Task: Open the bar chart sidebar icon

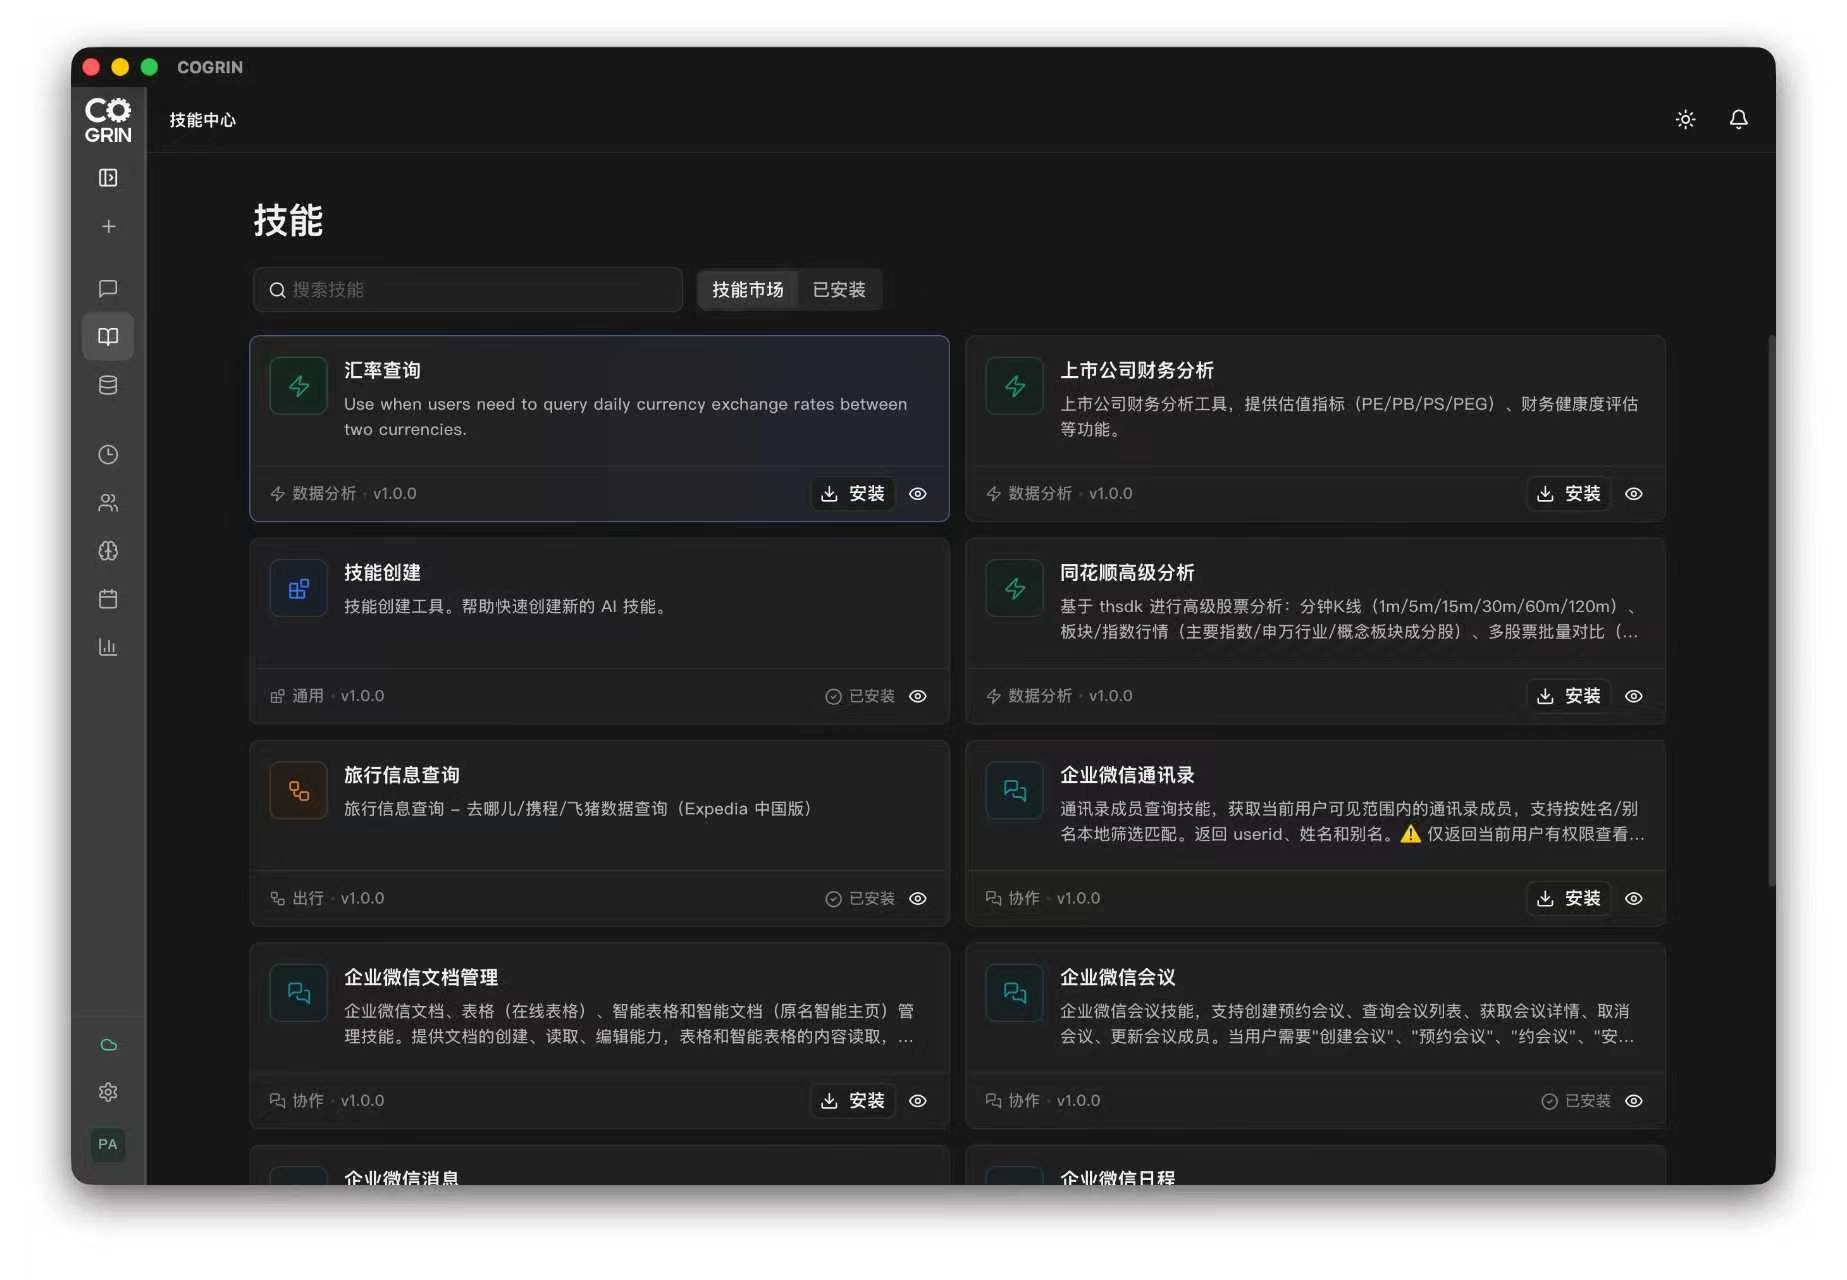Action: [x=108, y=647]
